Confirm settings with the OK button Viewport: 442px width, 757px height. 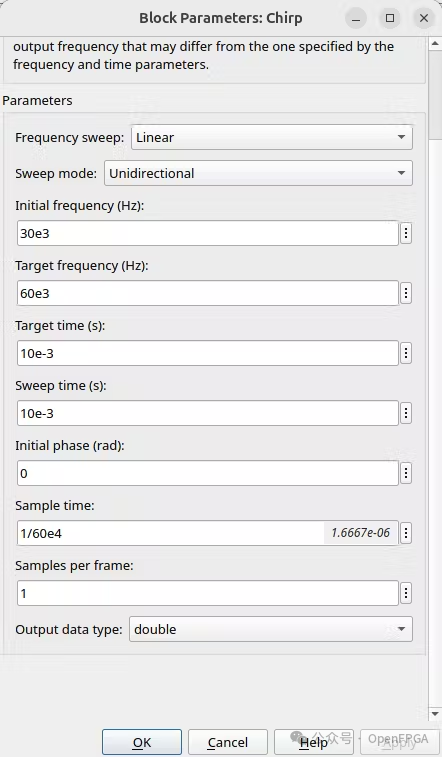pos(142,742)
